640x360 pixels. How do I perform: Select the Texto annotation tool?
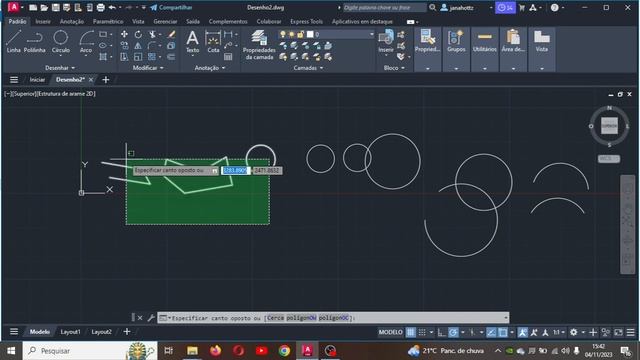coord(192,42)
